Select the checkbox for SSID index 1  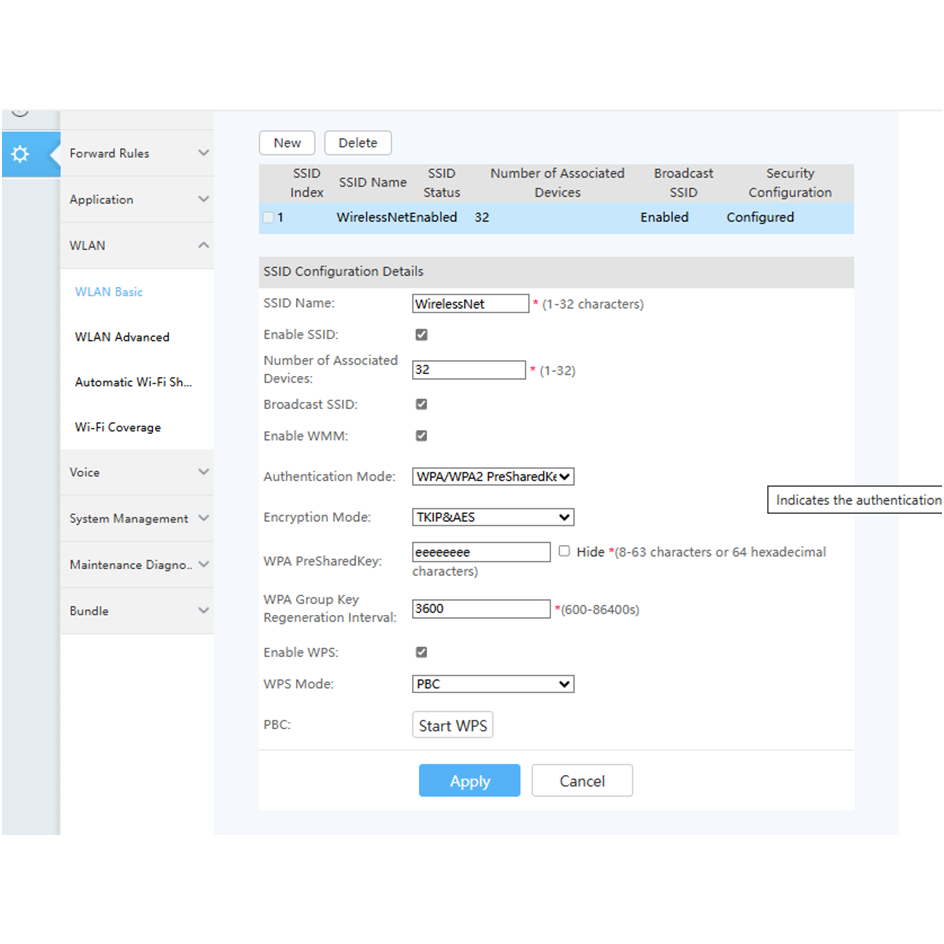pos(268,218)
